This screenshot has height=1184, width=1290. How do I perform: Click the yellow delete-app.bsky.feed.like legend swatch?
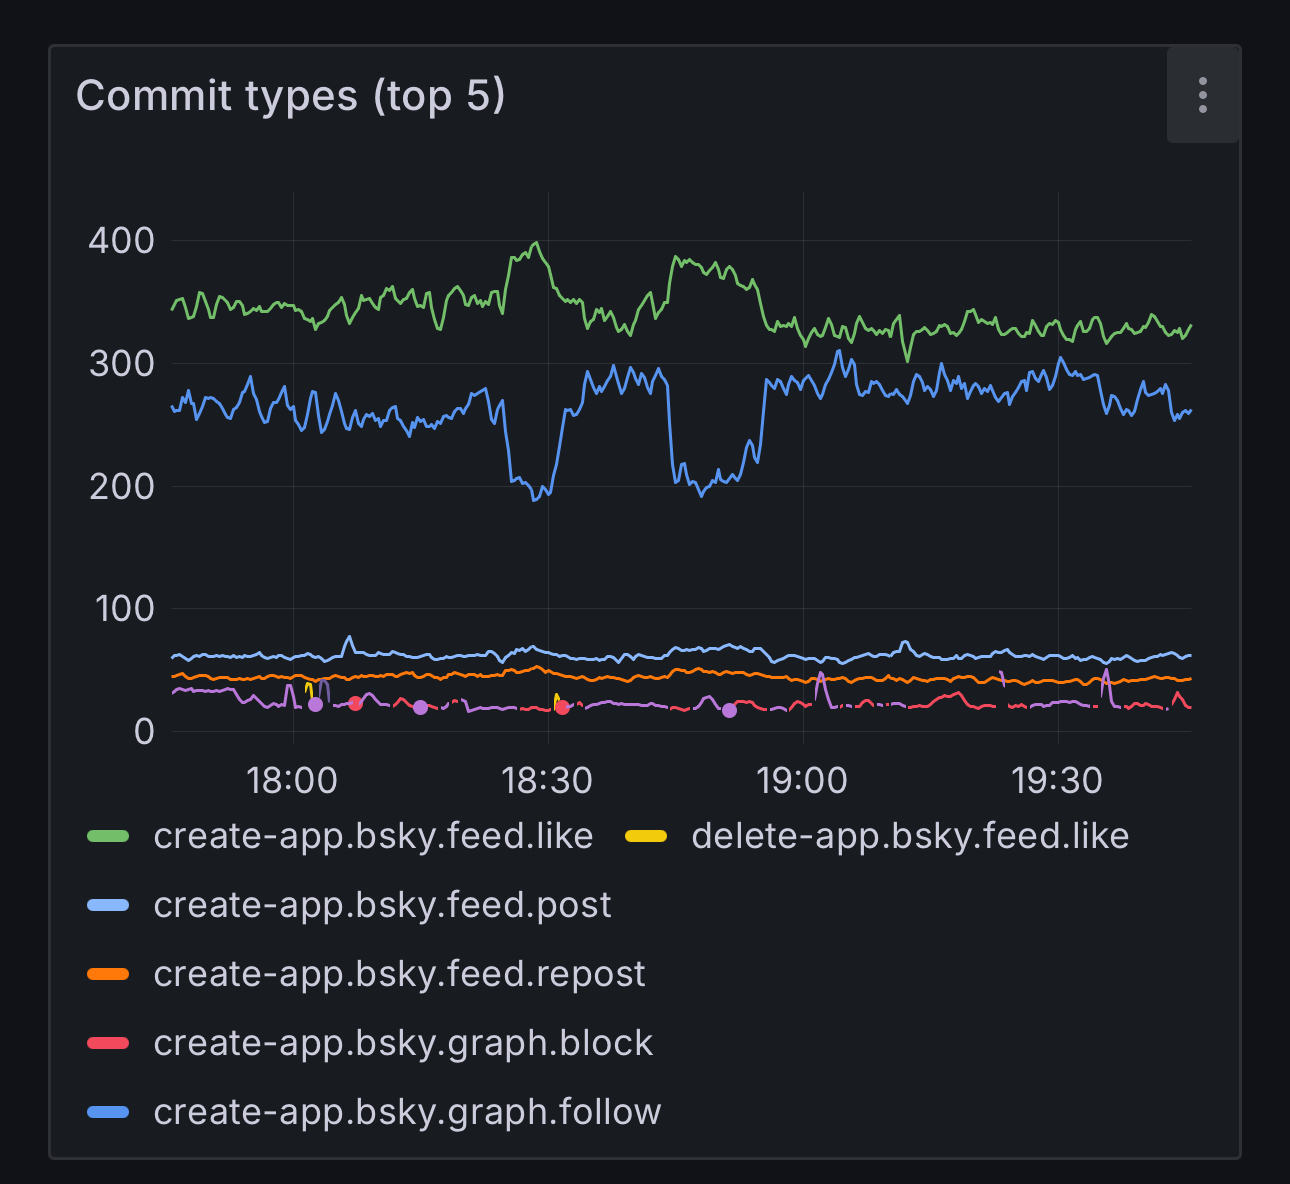click(x=646, y=836)
